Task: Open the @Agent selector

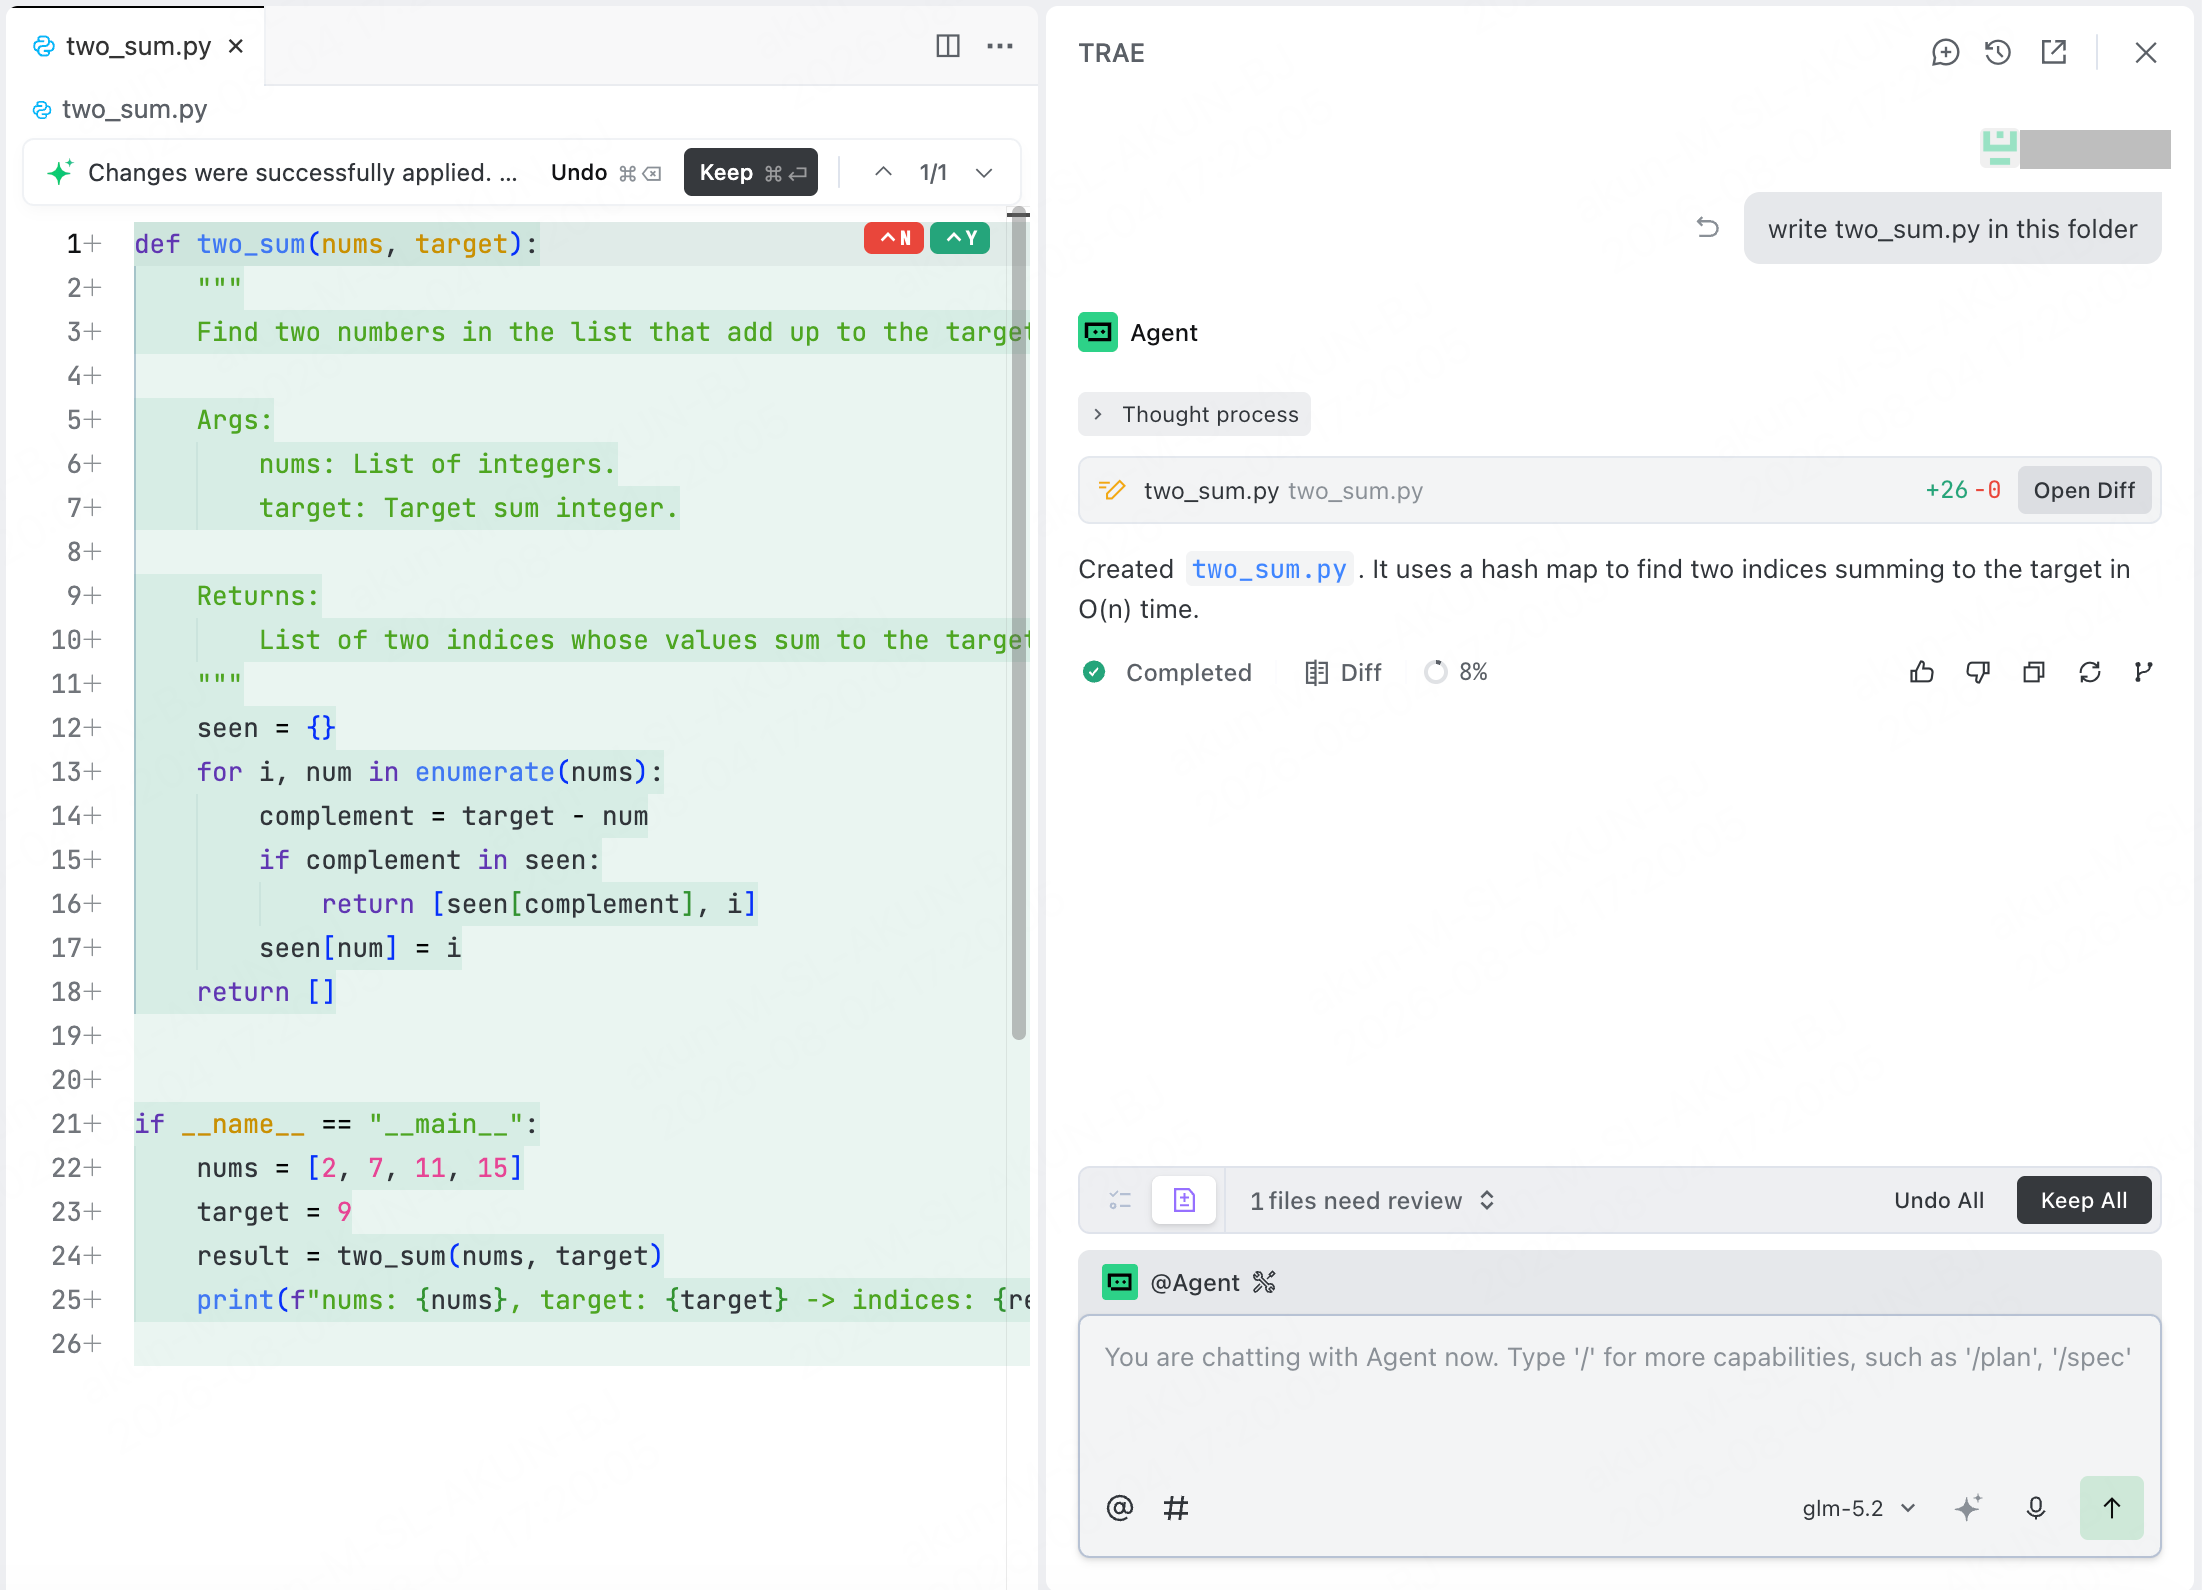Action: click(1170, 1282)
